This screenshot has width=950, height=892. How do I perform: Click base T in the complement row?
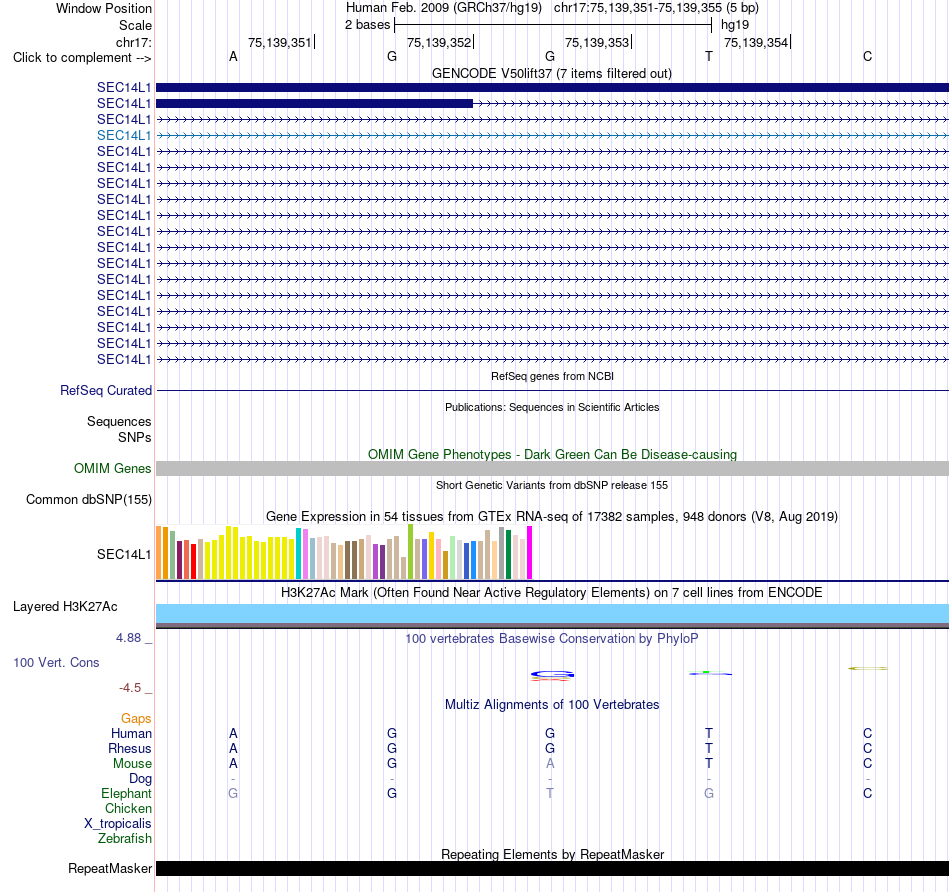(x=709, y=56)
